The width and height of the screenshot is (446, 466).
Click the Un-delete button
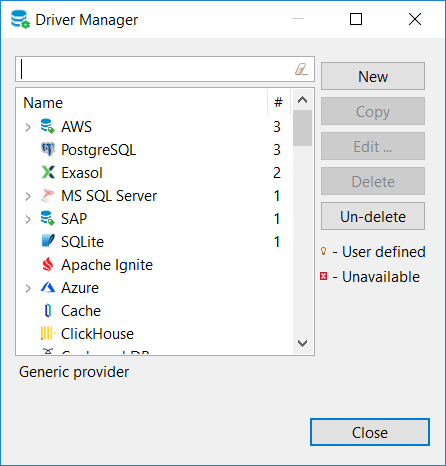tap(373, 216)
